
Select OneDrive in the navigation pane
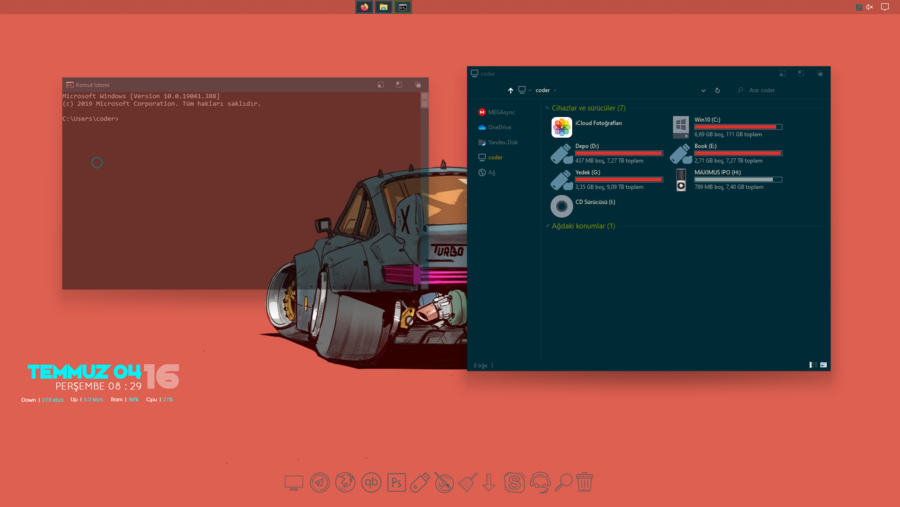point(499,127)
